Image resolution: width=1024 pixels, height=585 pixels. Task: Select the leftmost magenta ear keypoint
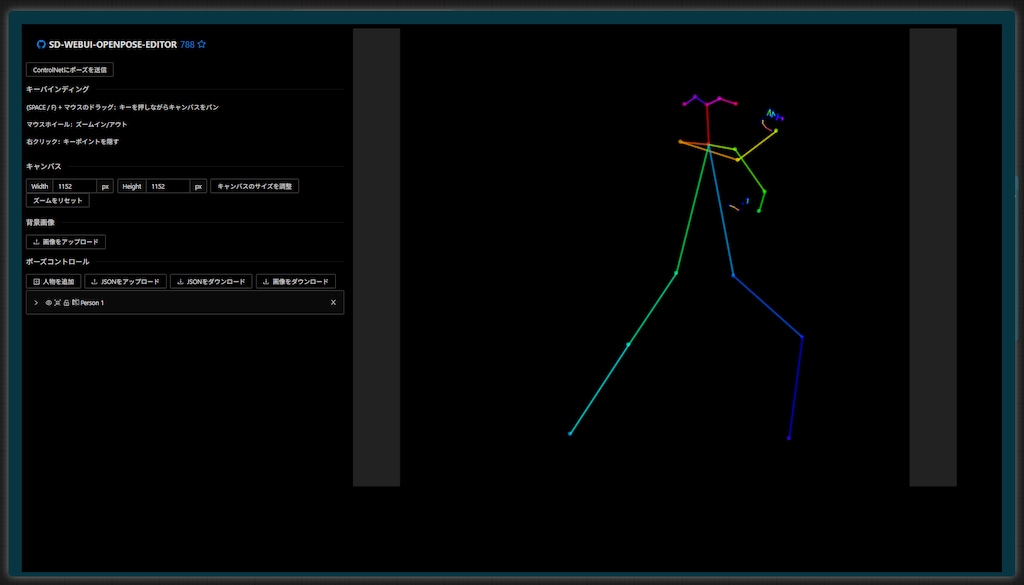(x=684, y=104)
